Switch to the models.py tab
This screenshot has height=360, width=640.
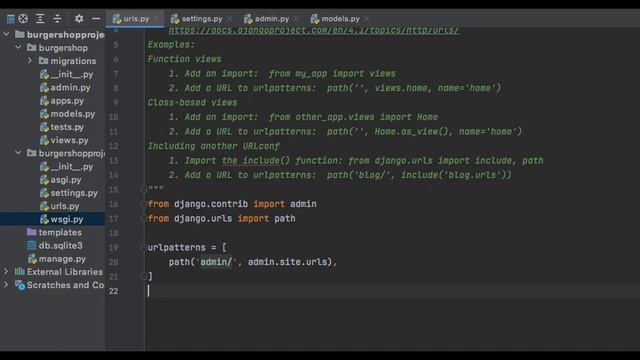pyautogui.click(x=340, y=19)
